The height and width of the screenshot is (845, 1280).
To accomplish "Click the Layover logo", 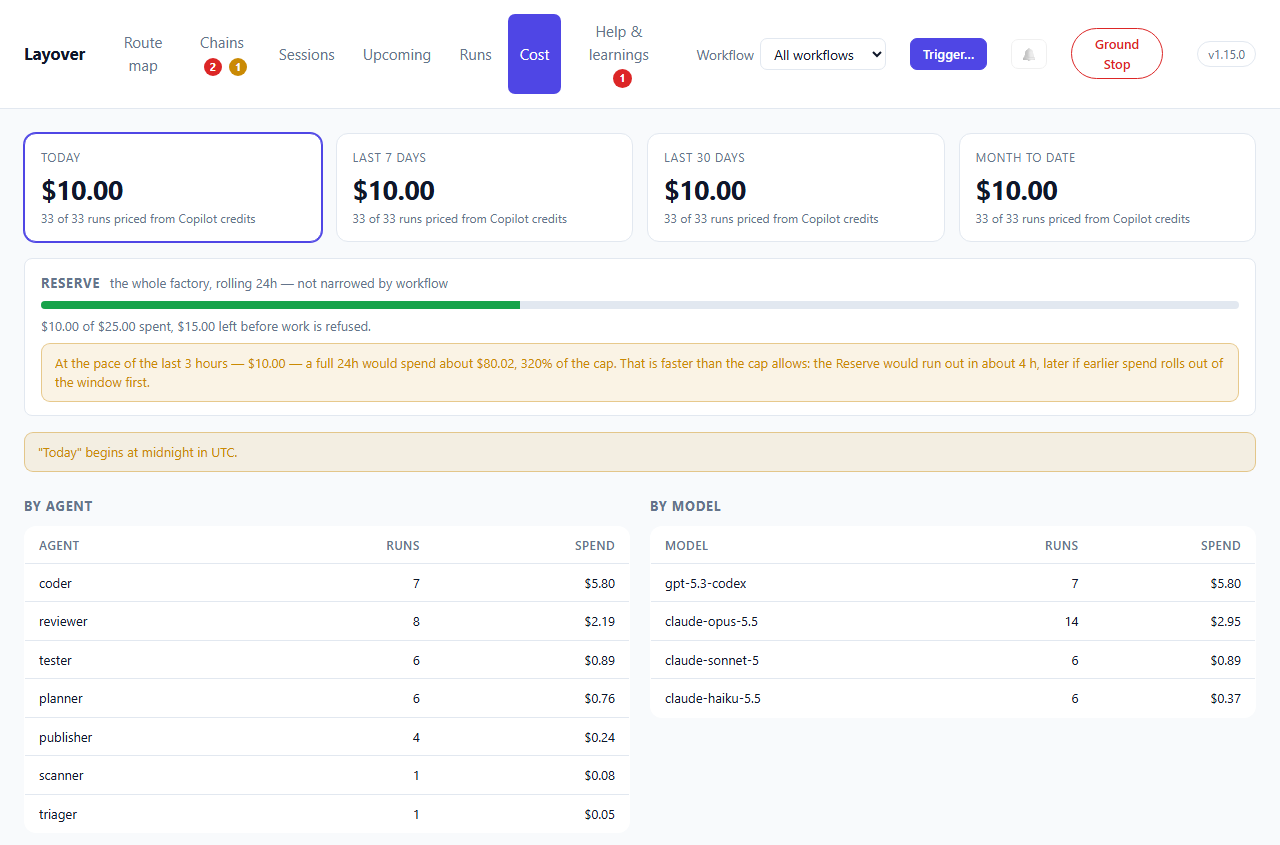I will click(x=55, y=54).
